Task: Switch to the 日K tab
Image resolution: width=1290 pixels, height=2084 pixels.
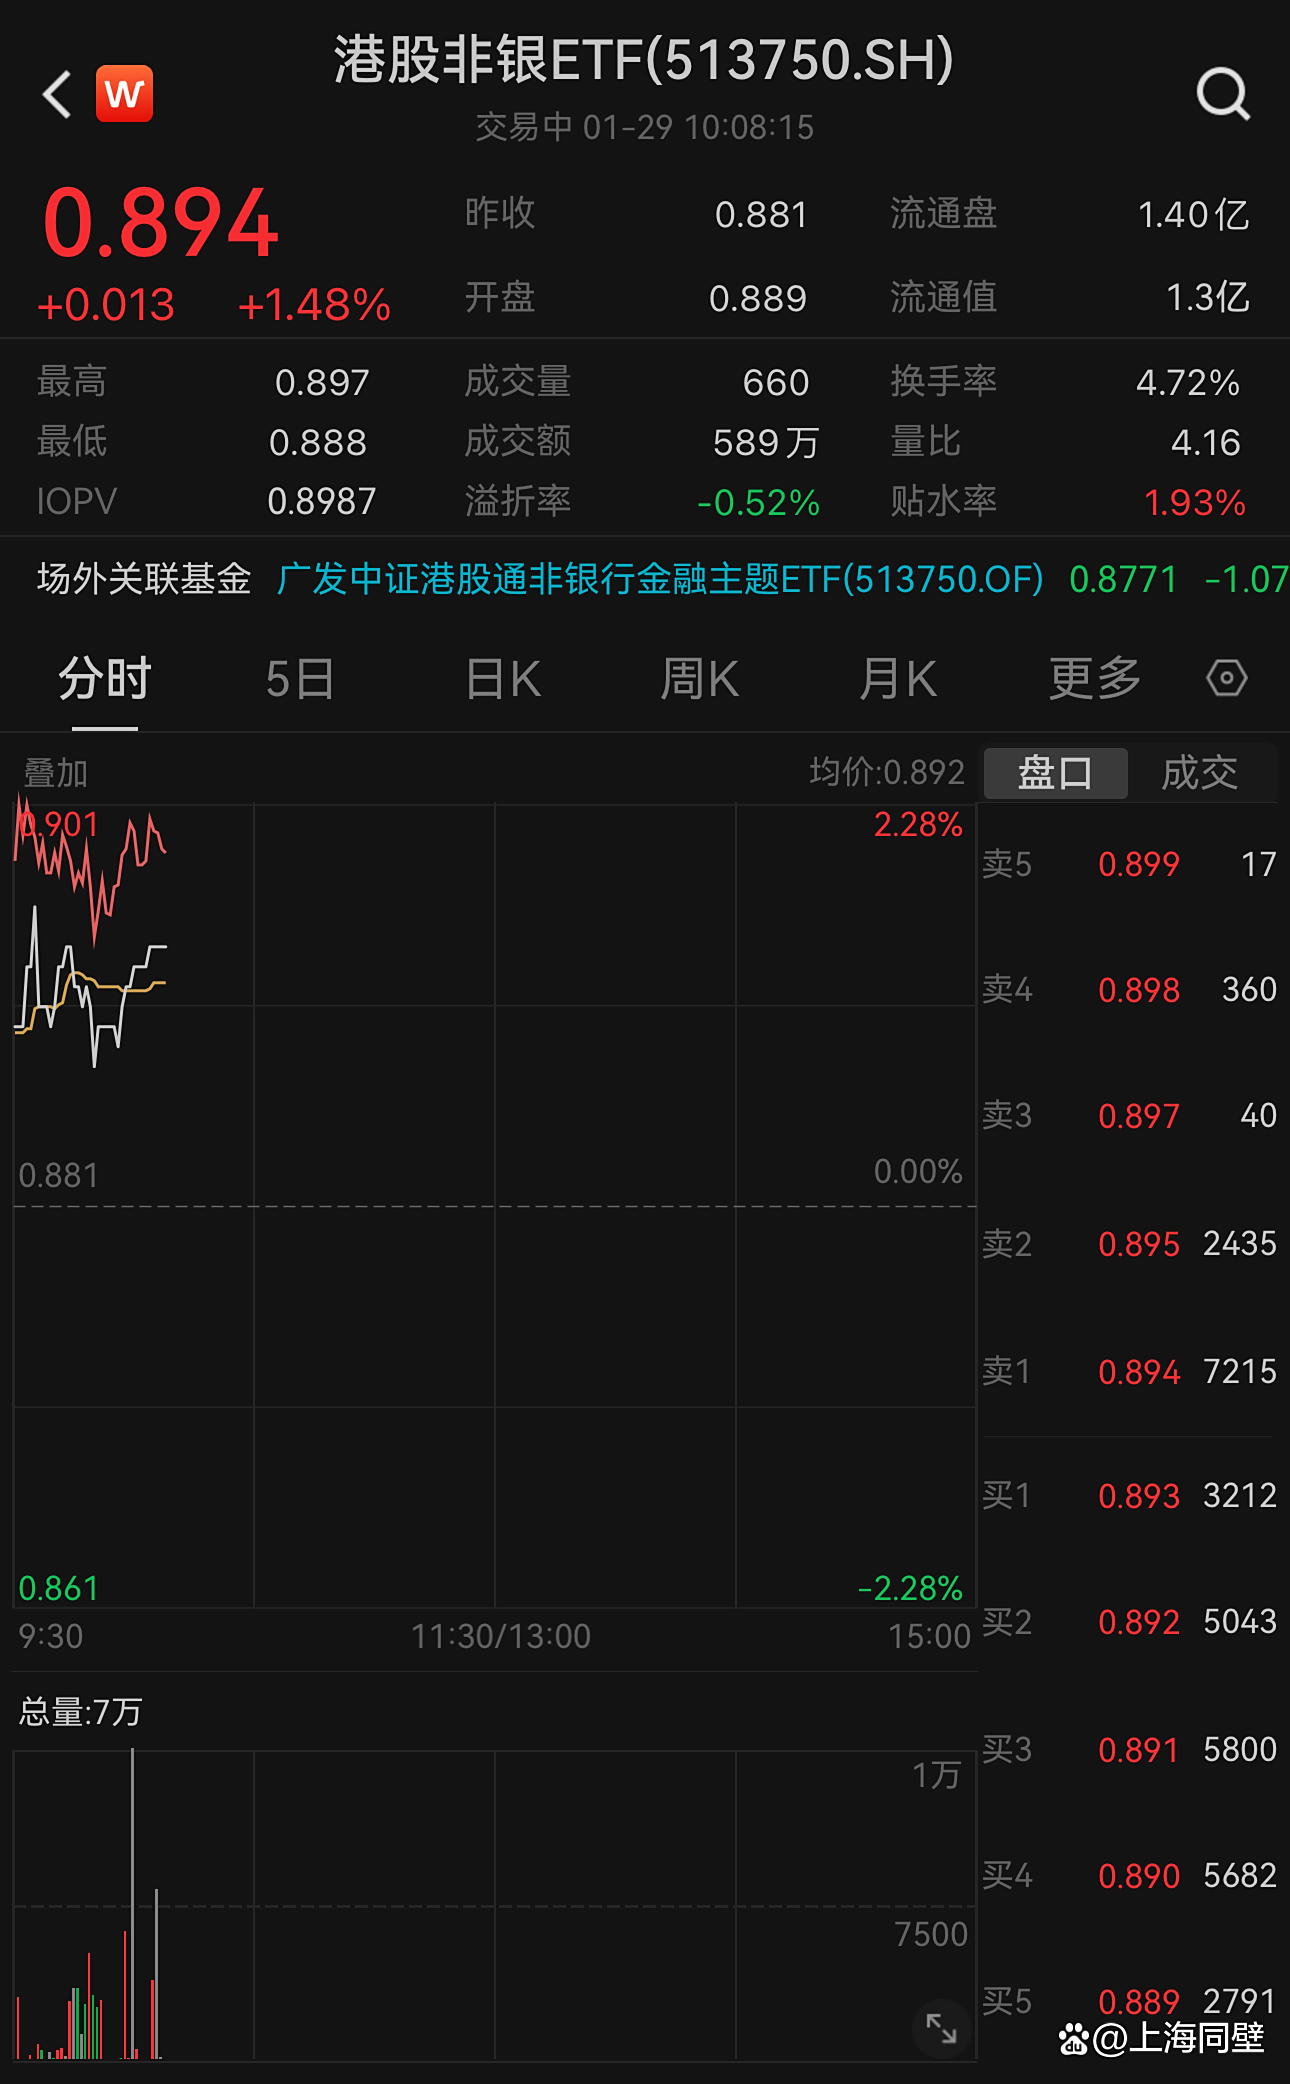Action: 503,680
